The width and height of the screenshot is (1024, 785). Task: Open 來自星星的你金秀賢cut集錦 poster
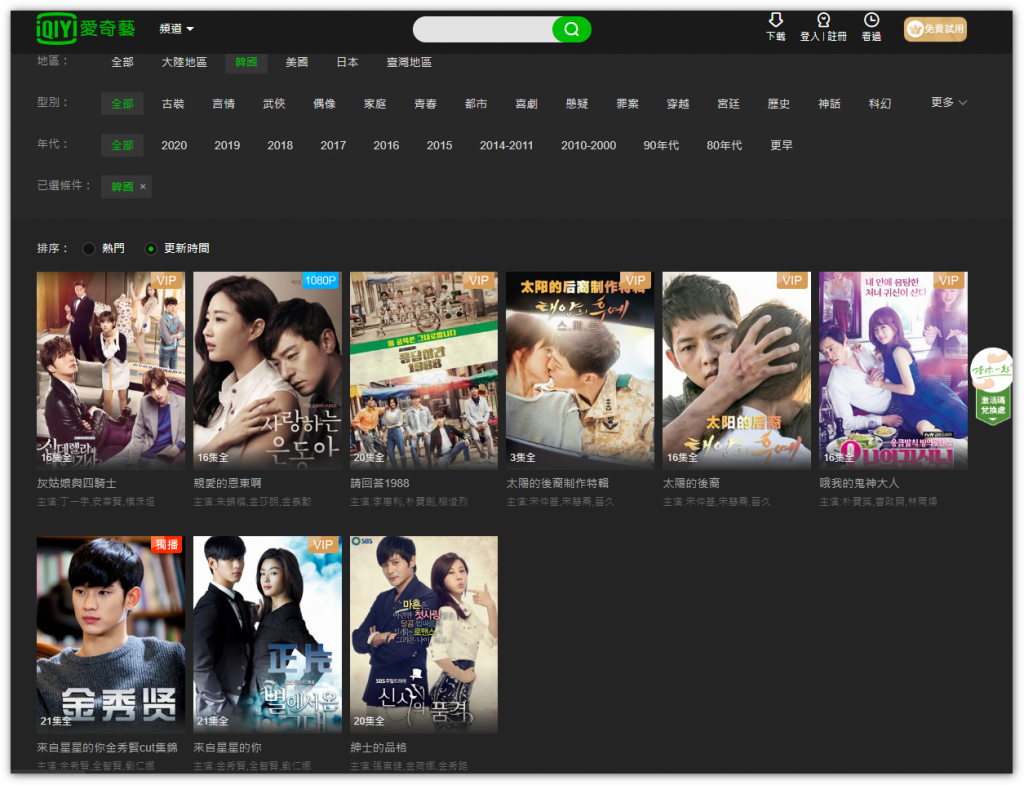[110, 634]
